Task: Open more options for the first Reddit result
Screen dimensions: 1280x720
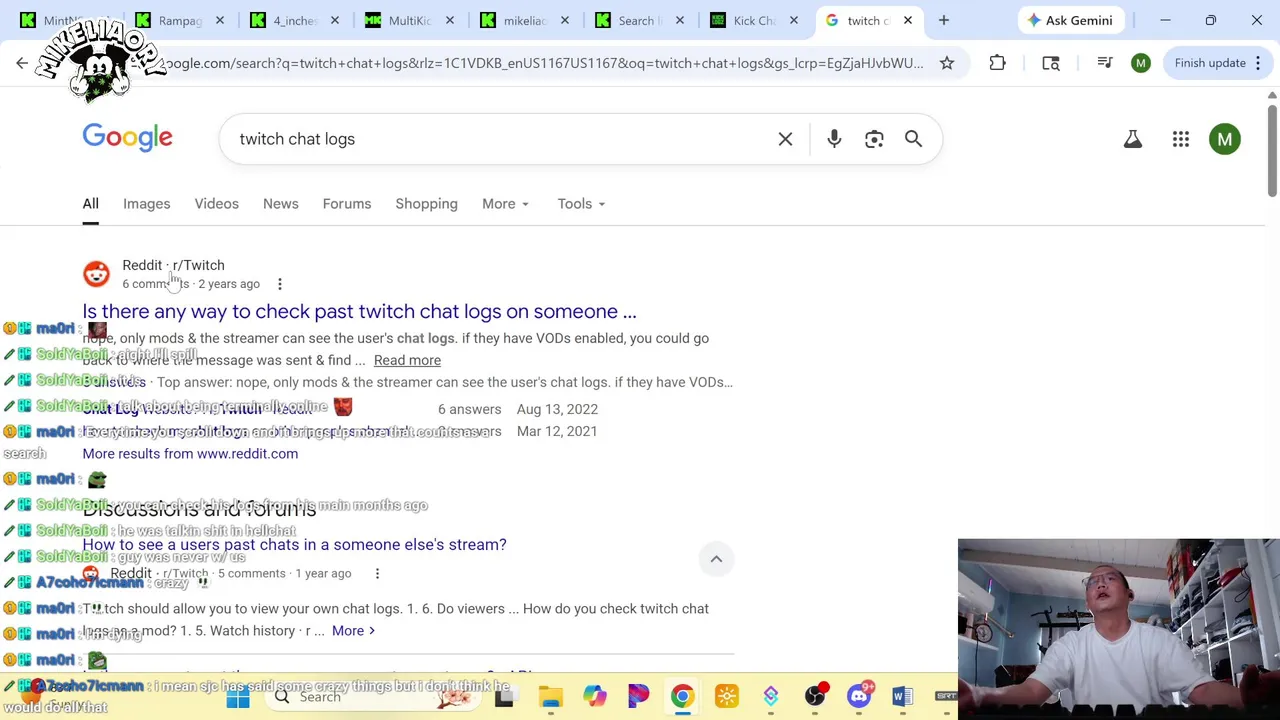Action: pyautogui.click(x=280, y=284)
